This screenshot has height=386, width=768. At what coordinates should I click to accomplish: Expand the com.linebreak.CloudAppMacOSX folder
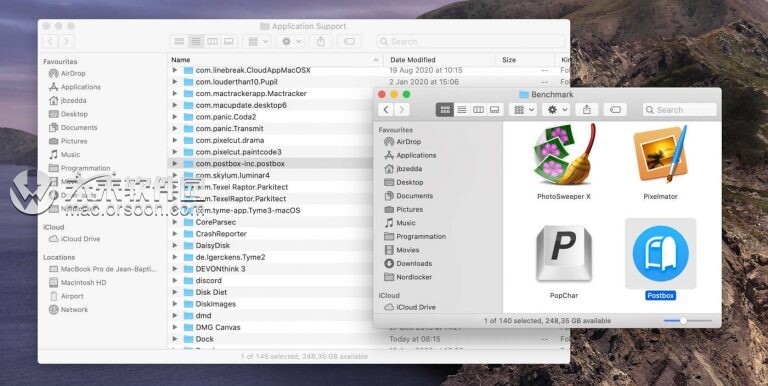click(175, 70)
